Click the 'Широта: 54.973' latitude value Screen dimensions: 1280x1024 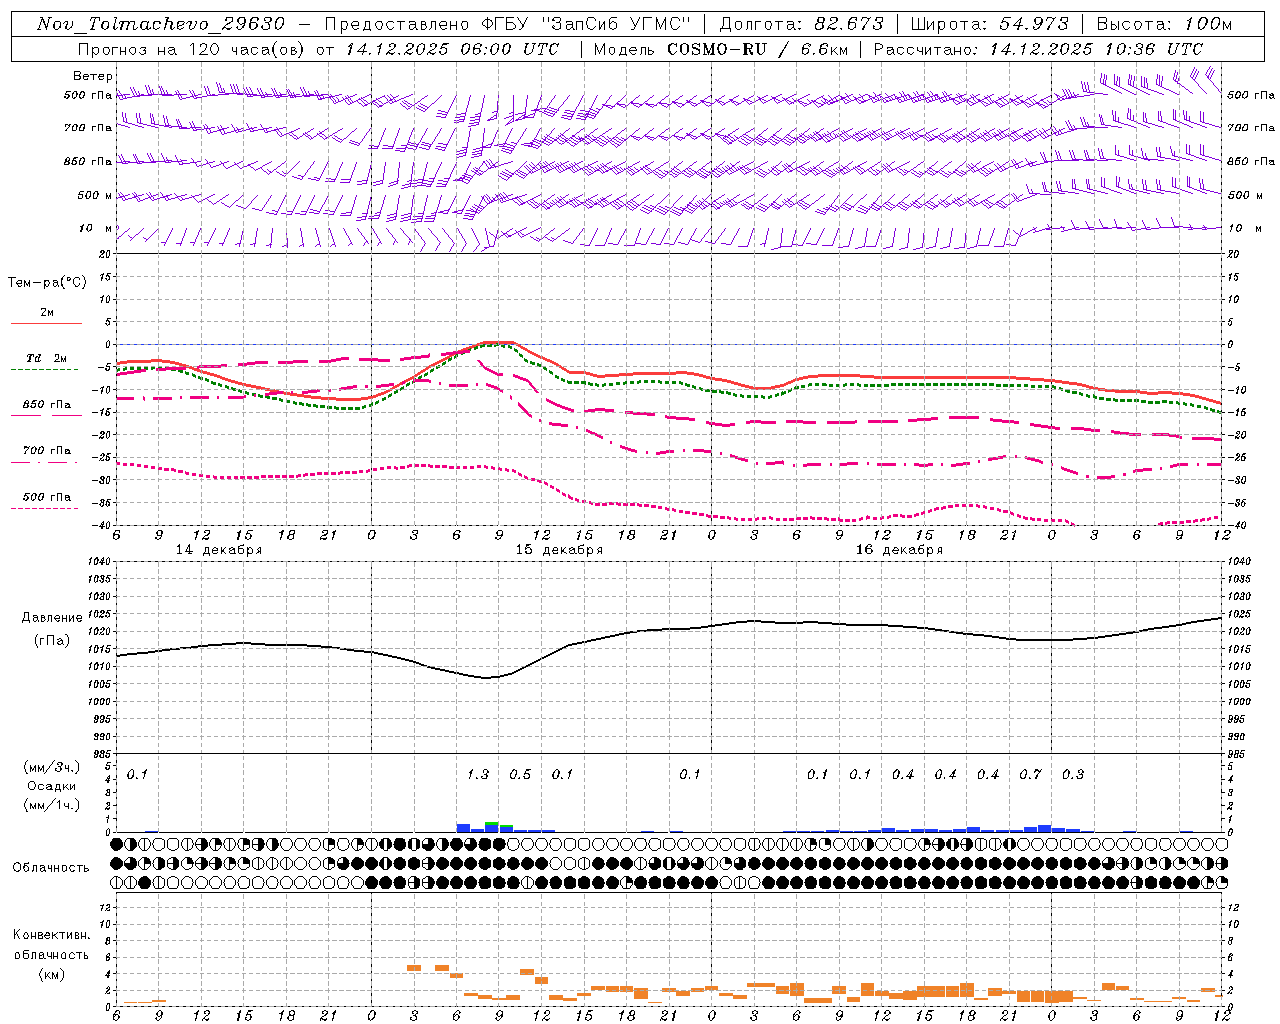coord(990,24)
